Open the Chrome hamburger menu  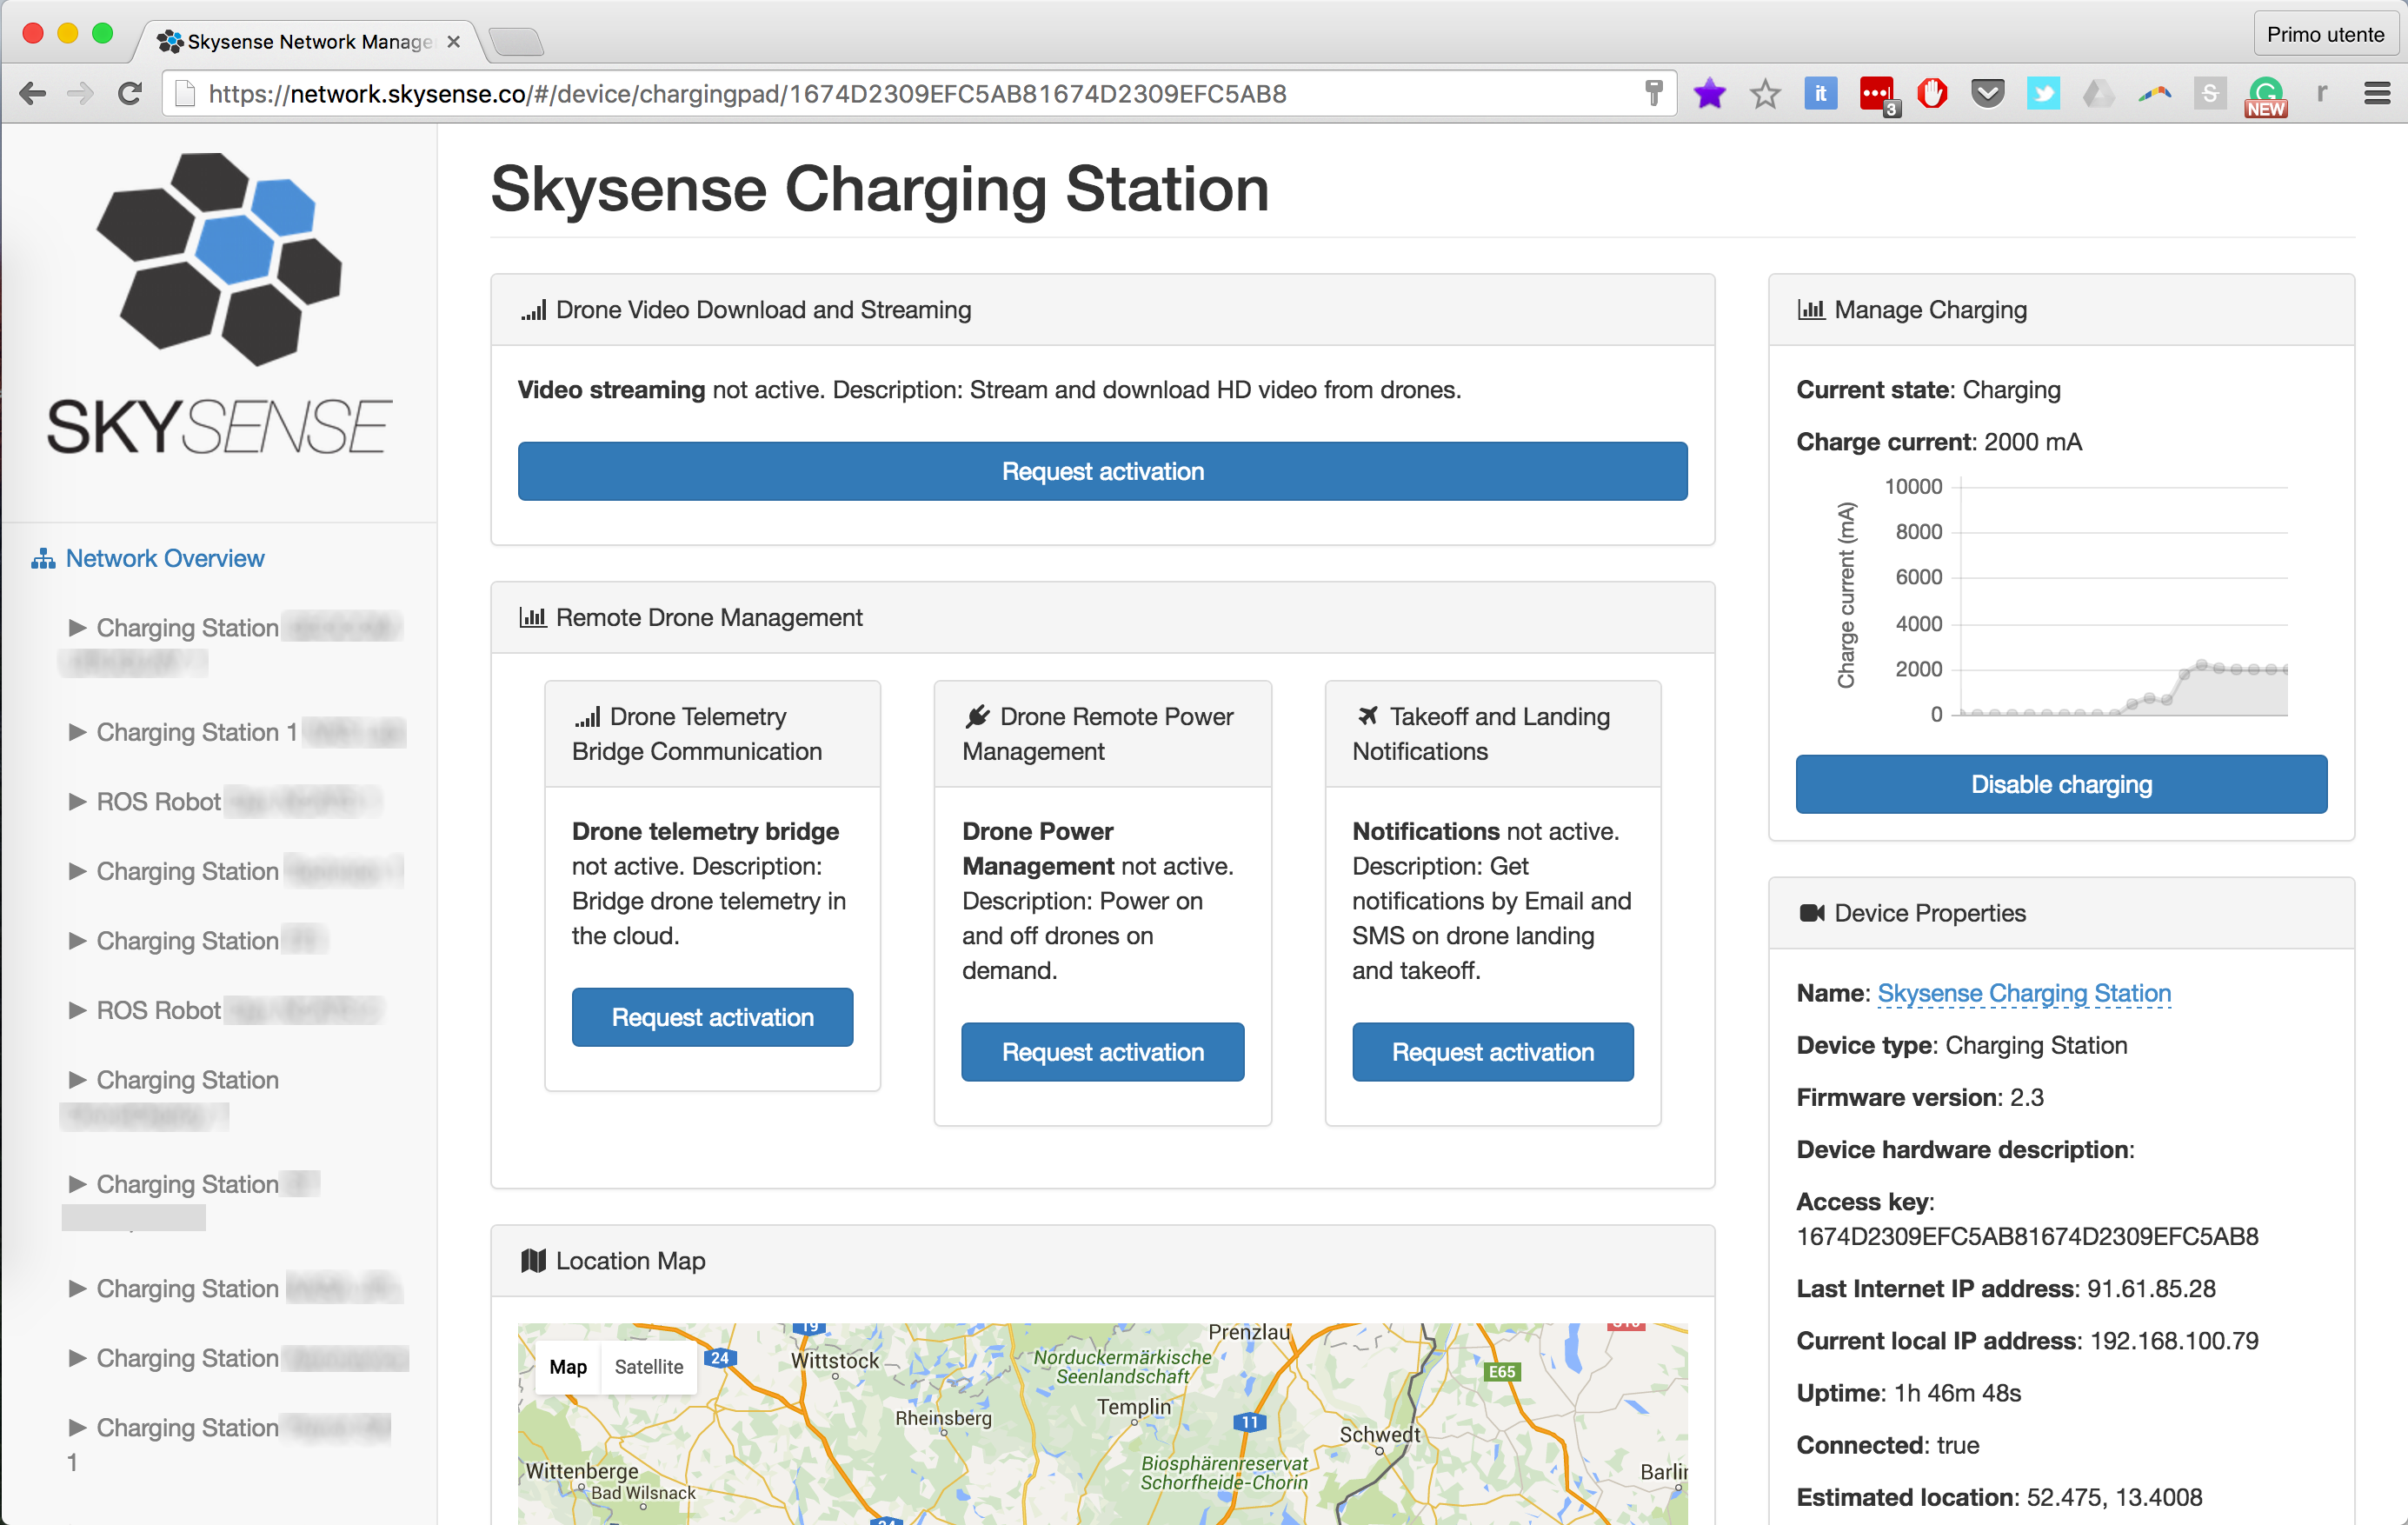click(x=2377, y=94)
